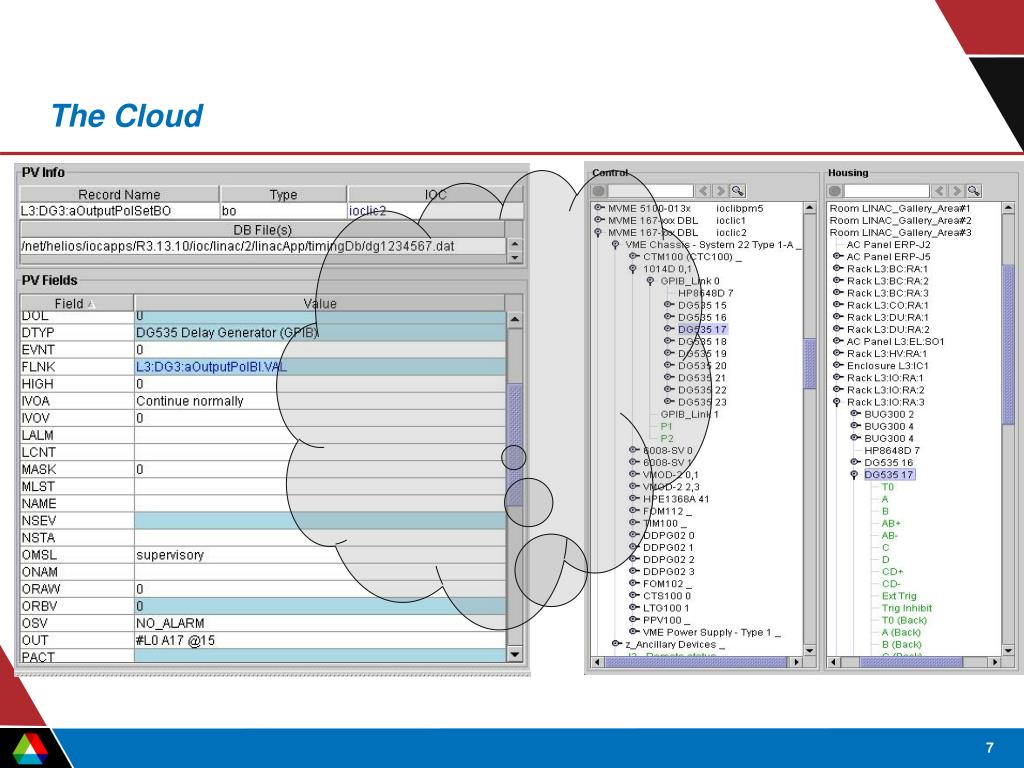1024x768 pixels.
Task: Click Housing tree horizontal scroll right arrow
Action: tap(994, 662)
